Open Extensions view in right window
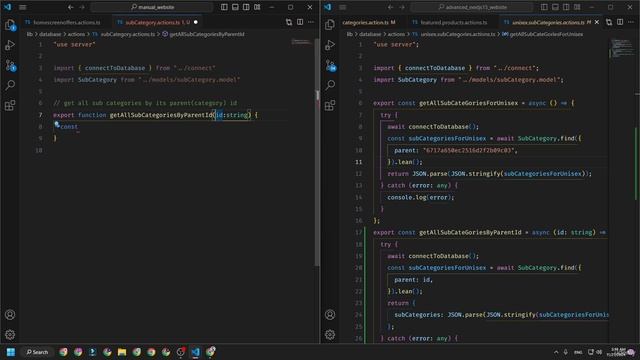This screenshot has width=640, height=360. (330, 105)
